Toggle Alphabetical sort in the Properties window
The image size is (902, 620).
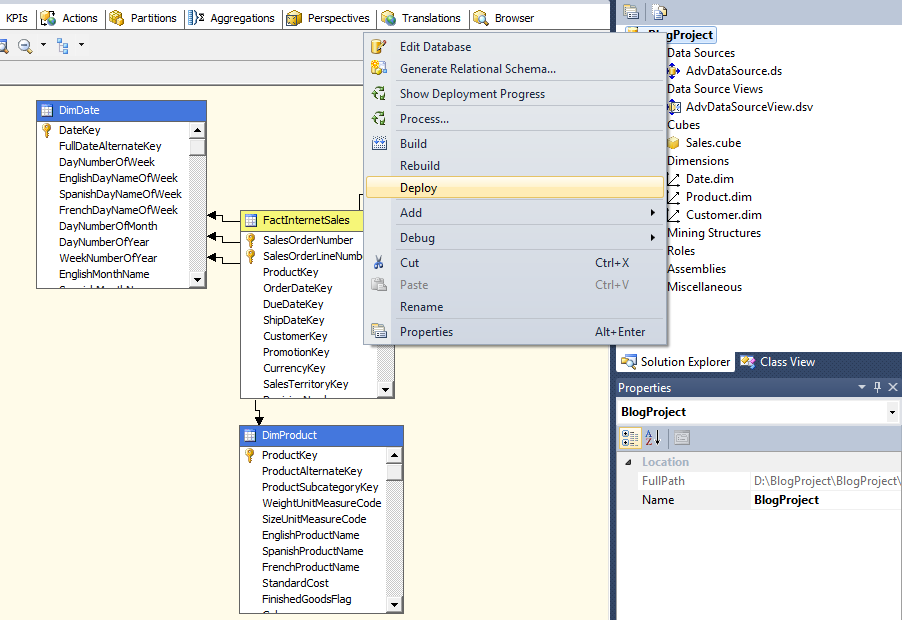(653, 438)
